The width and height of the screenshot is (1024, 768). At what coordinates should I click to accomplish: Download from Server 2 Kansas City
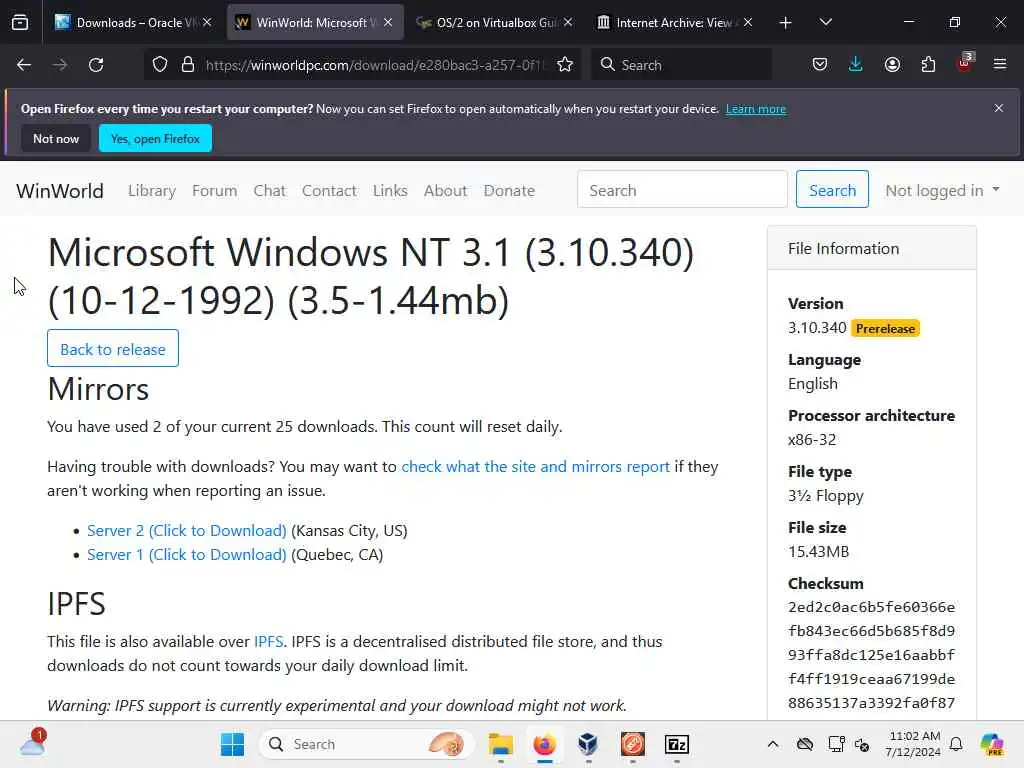187,530
